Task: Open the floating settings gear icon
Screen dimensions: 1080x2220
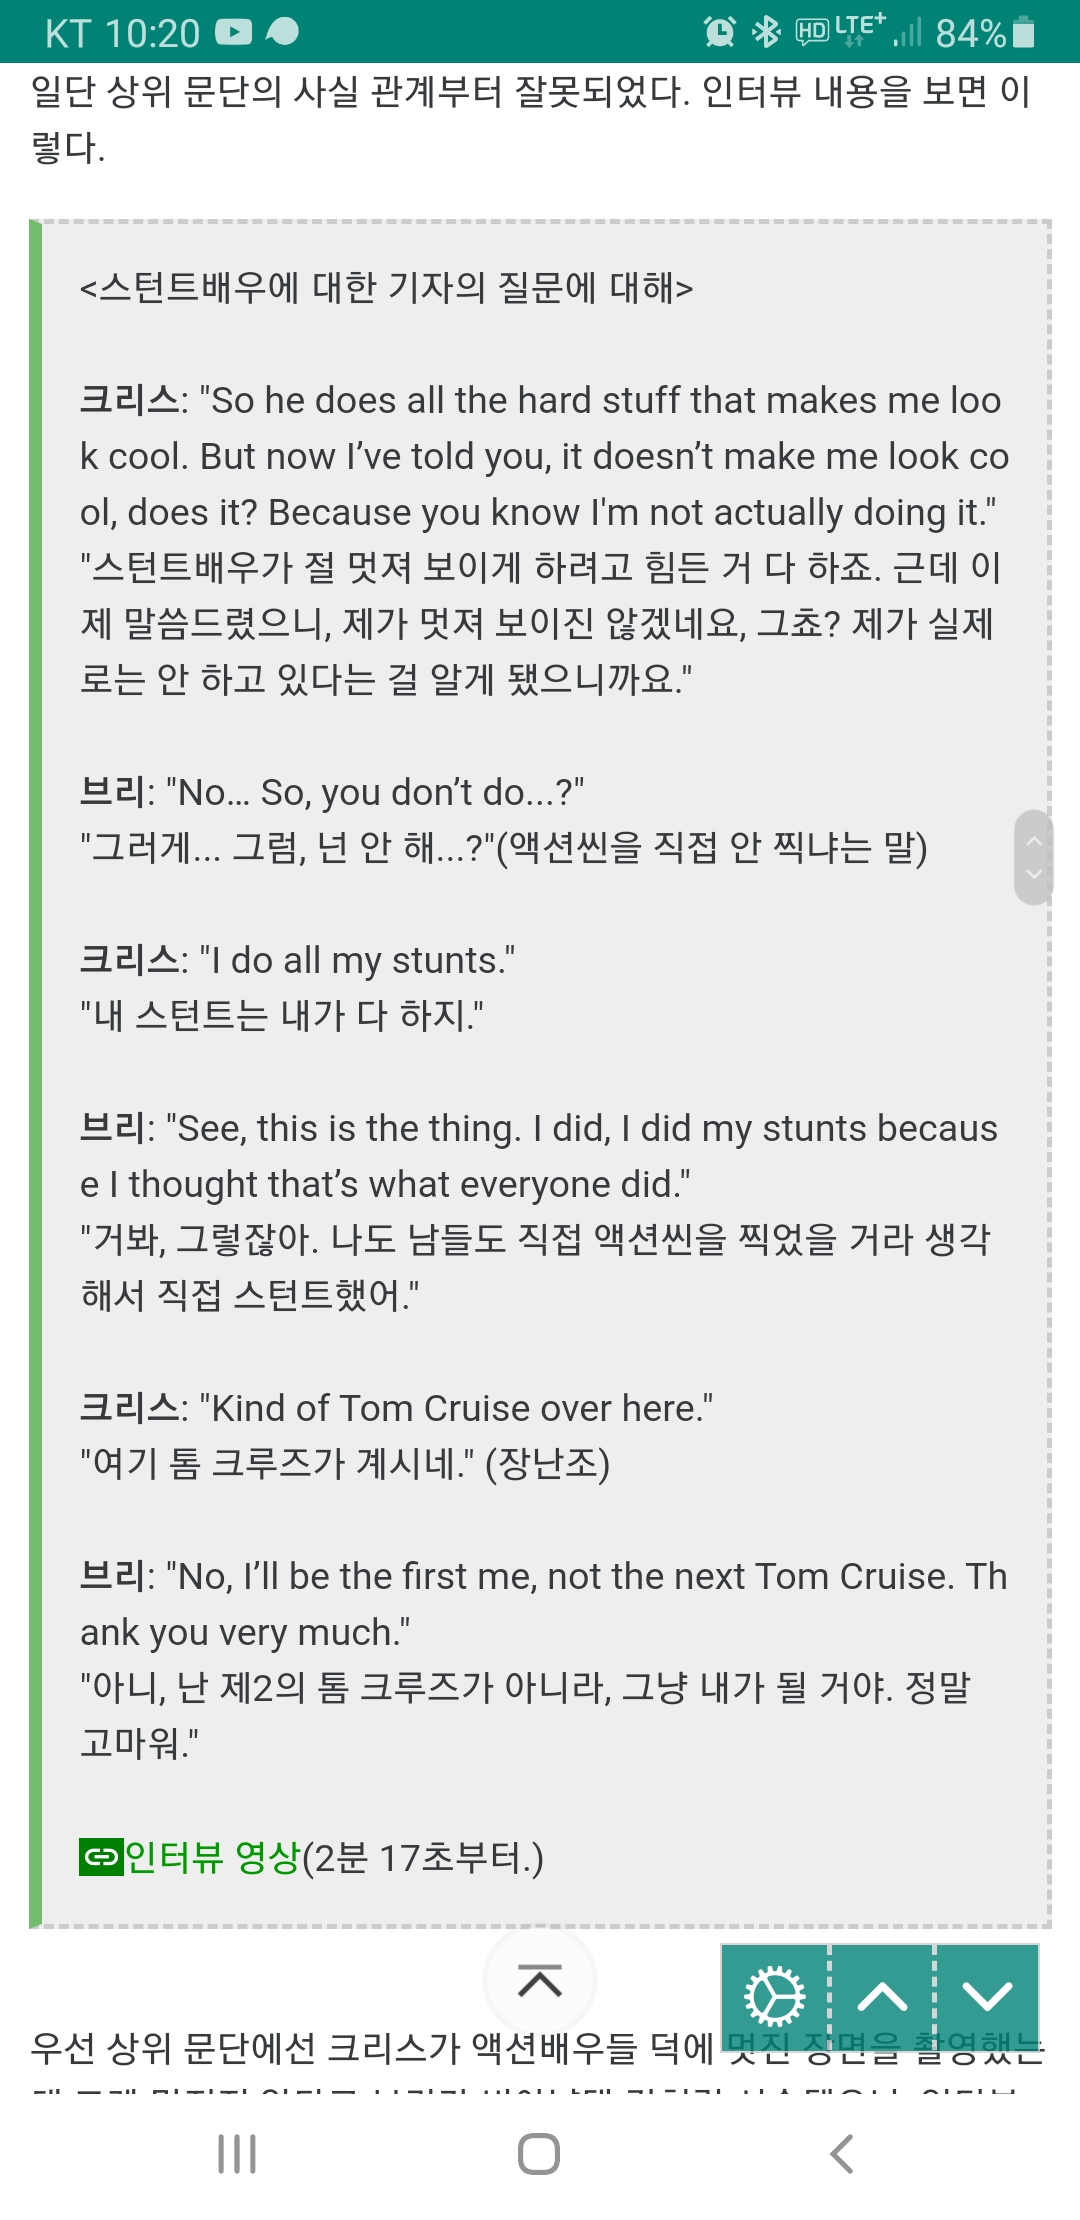Action: (x=775, y=1997)
